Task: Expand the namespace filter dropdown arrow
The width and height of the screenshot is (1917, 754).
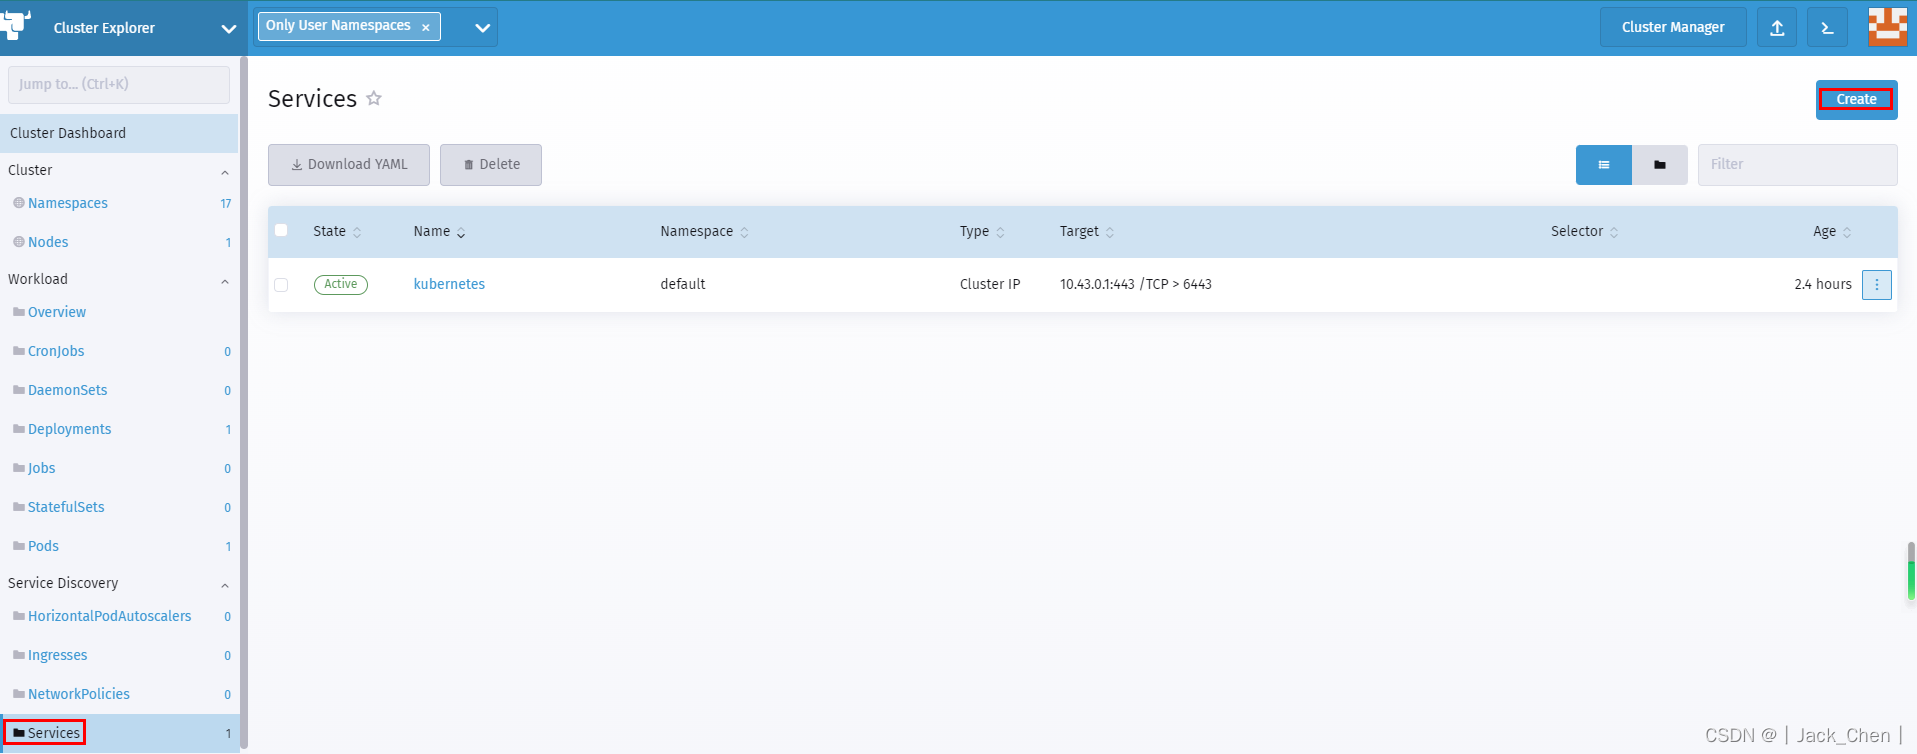Action: pyautogui.click(x=483, y=28)
